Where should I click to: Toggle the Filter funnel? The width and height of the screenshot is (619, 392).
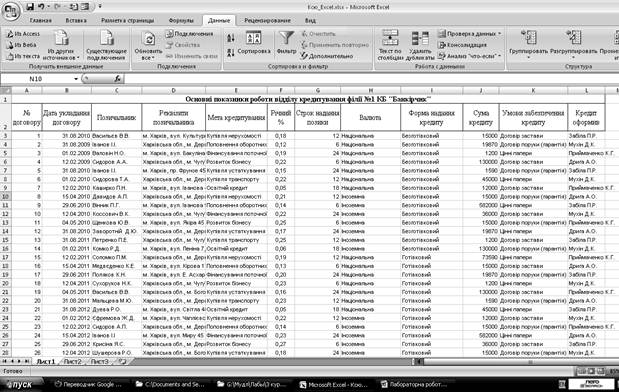[286, 43]
